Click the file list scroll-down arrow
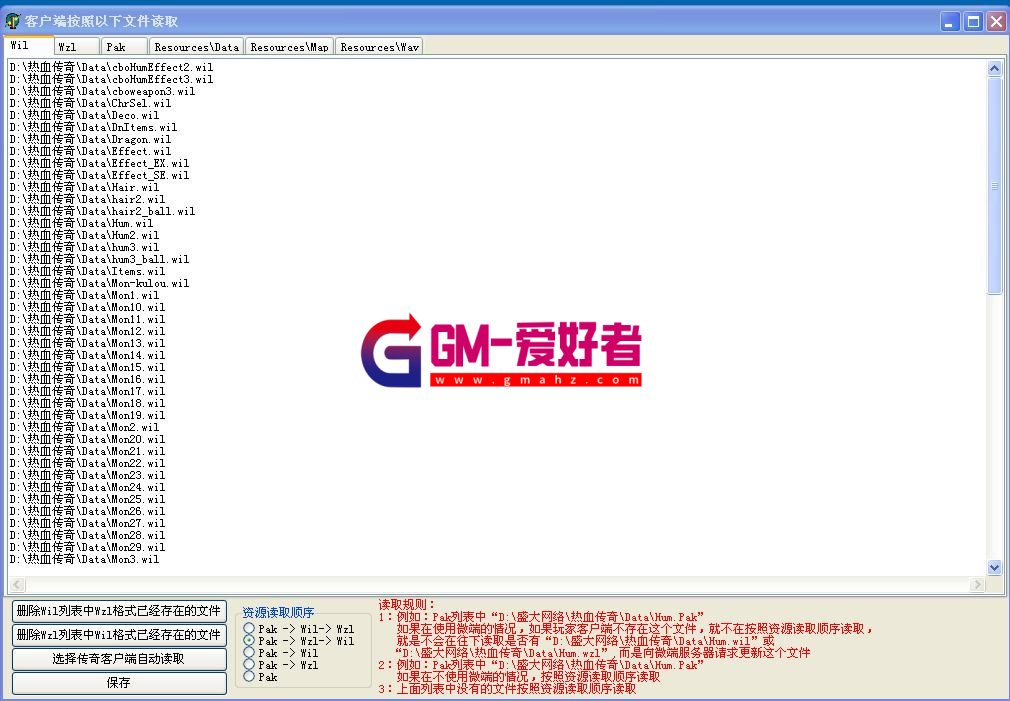1010x701 pixels. [994, 568]
